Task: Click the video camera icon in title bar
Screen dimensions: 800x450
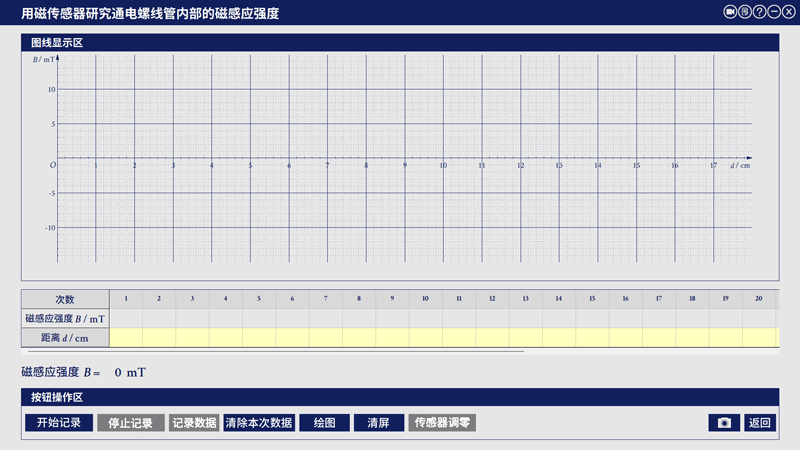Action: point(731,11)
